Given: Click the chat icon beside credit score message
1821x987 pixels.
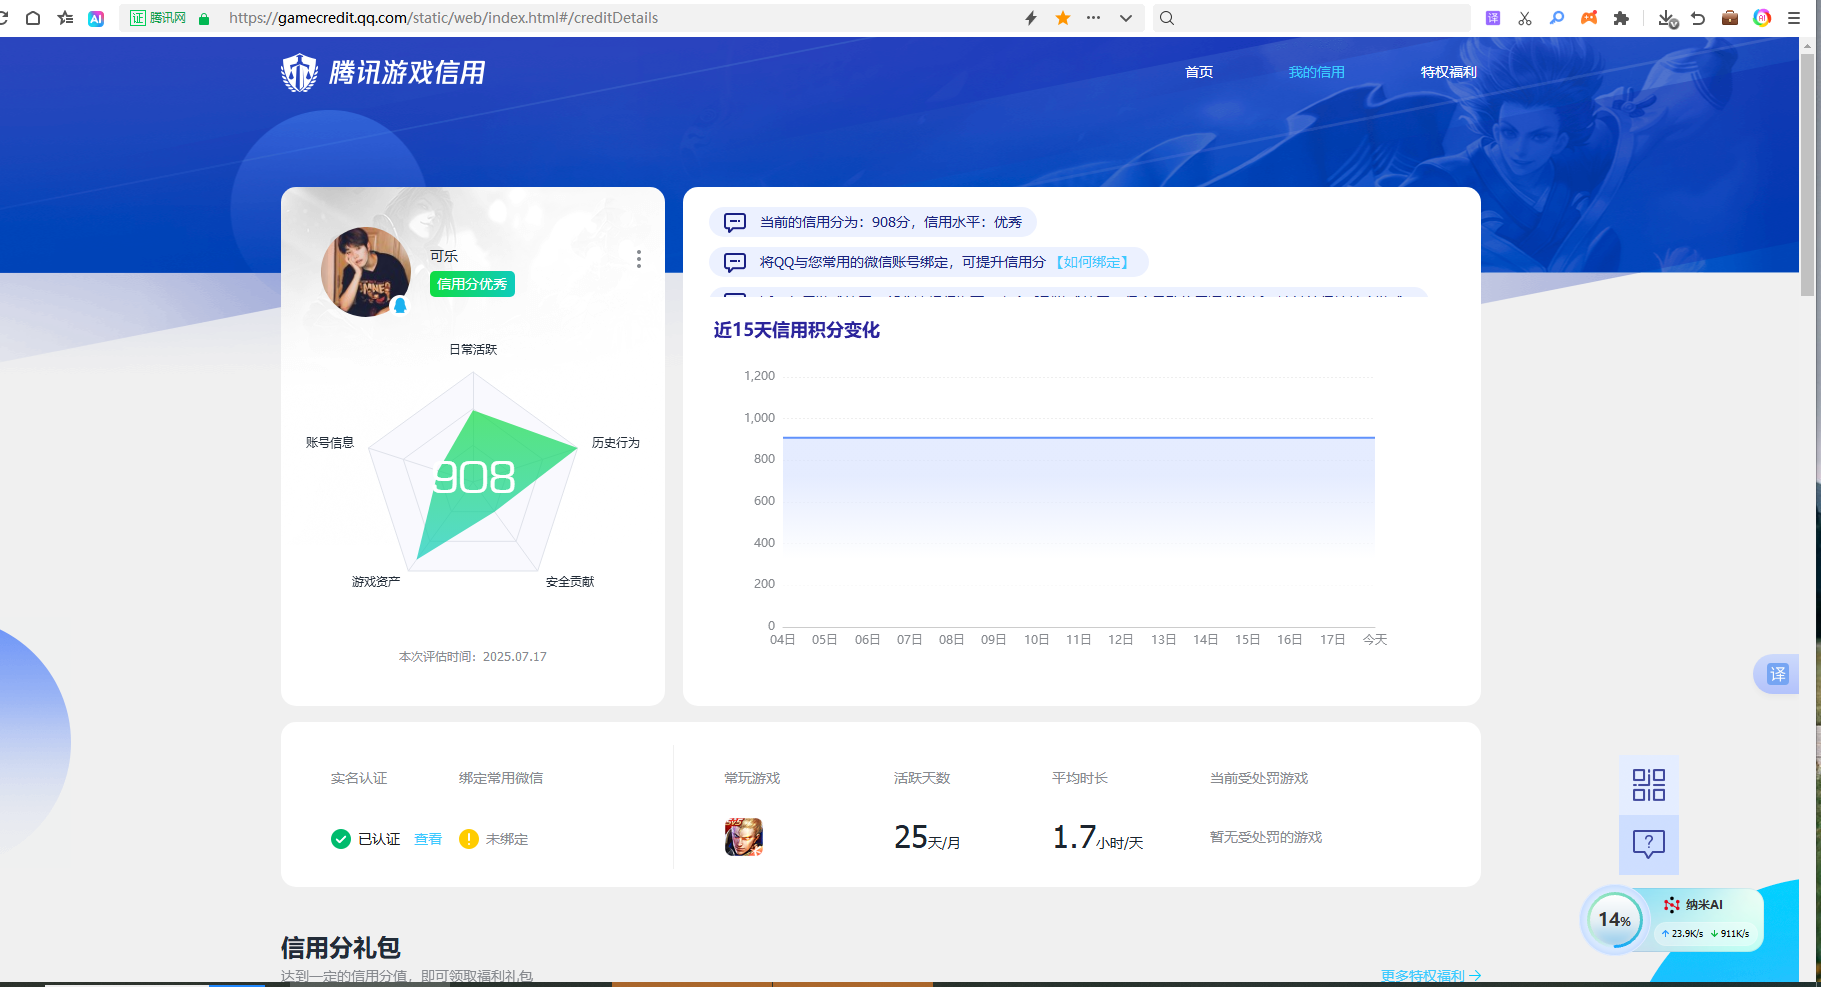Looking at the screenshot, I should point(735,222).
